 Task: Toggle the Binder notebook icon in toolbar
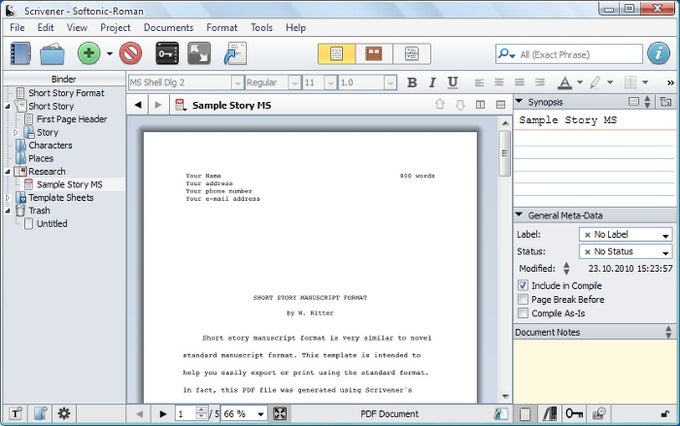[x=20, y=53]
